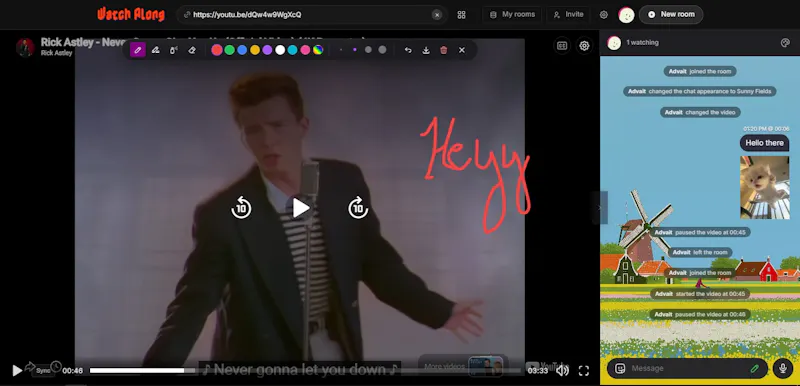Viewport: 800px width, 386px height.
Task: Choose the smallest brush size dot
Action: click(x=341, y=50)
